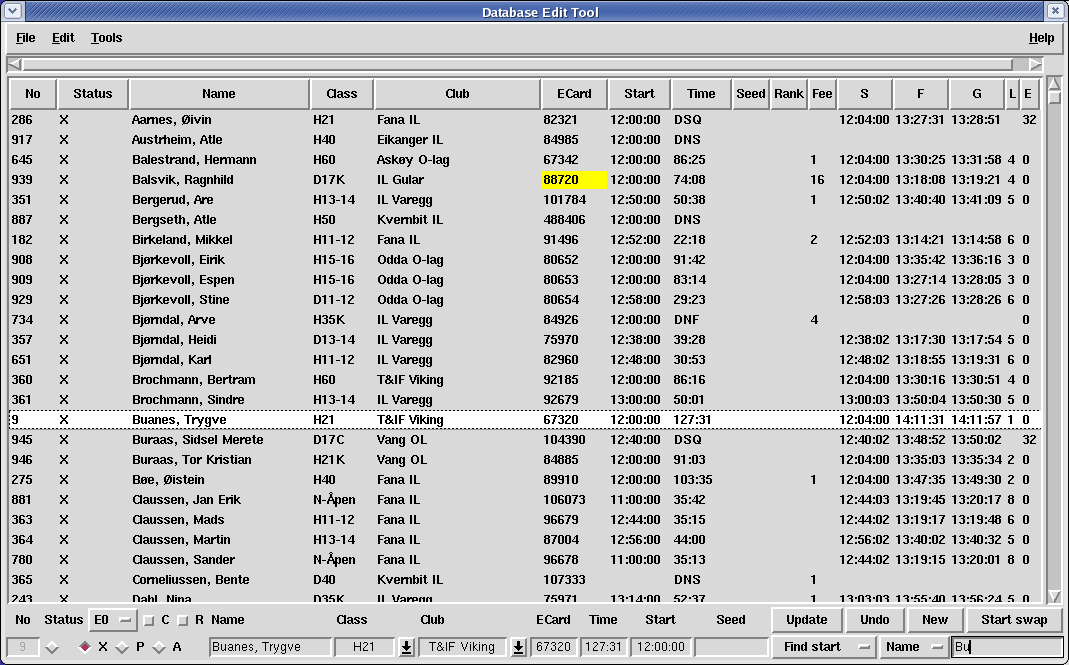Open the window menu icon in title bar

tap(12, 12)
